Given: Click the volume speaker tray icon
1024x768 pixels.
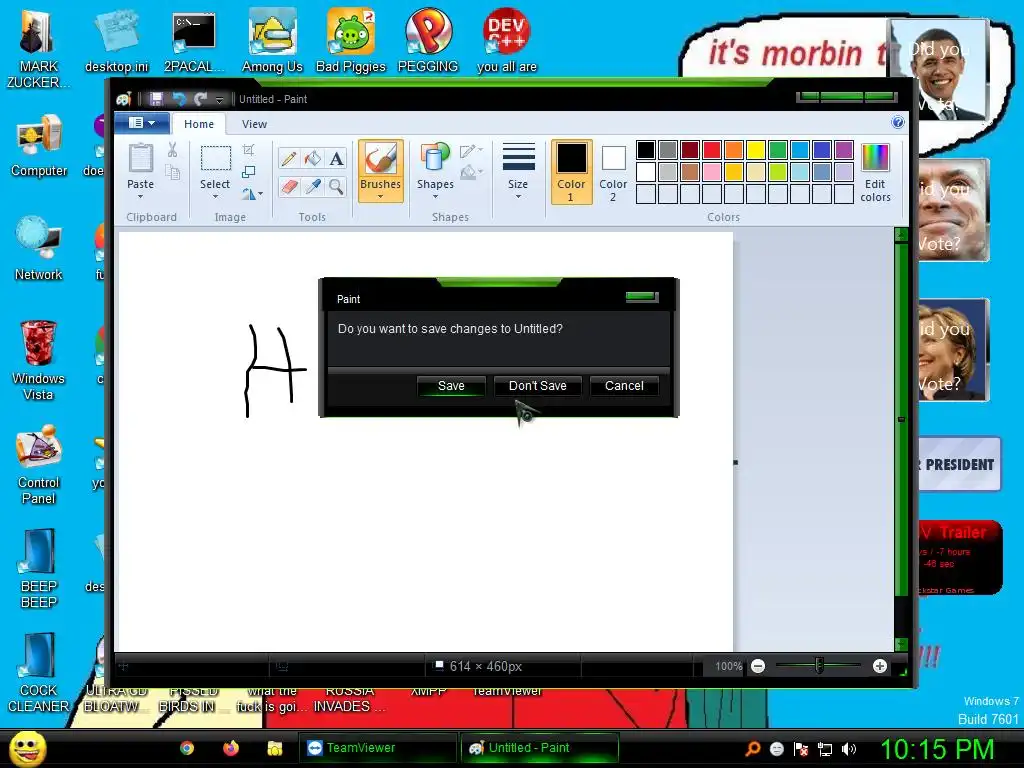Looking at the screenshot, I should coord(849,749).
